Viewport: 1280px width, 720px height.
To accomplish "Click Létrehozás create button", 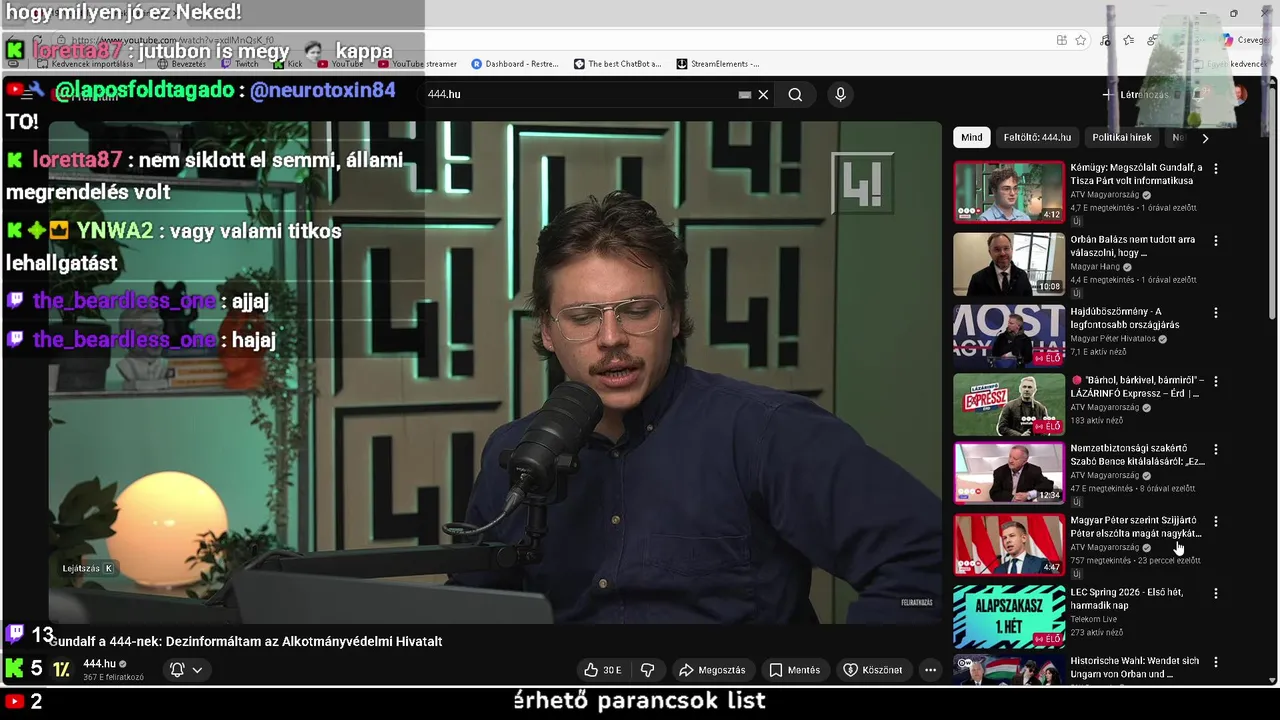I will 1135,94.
